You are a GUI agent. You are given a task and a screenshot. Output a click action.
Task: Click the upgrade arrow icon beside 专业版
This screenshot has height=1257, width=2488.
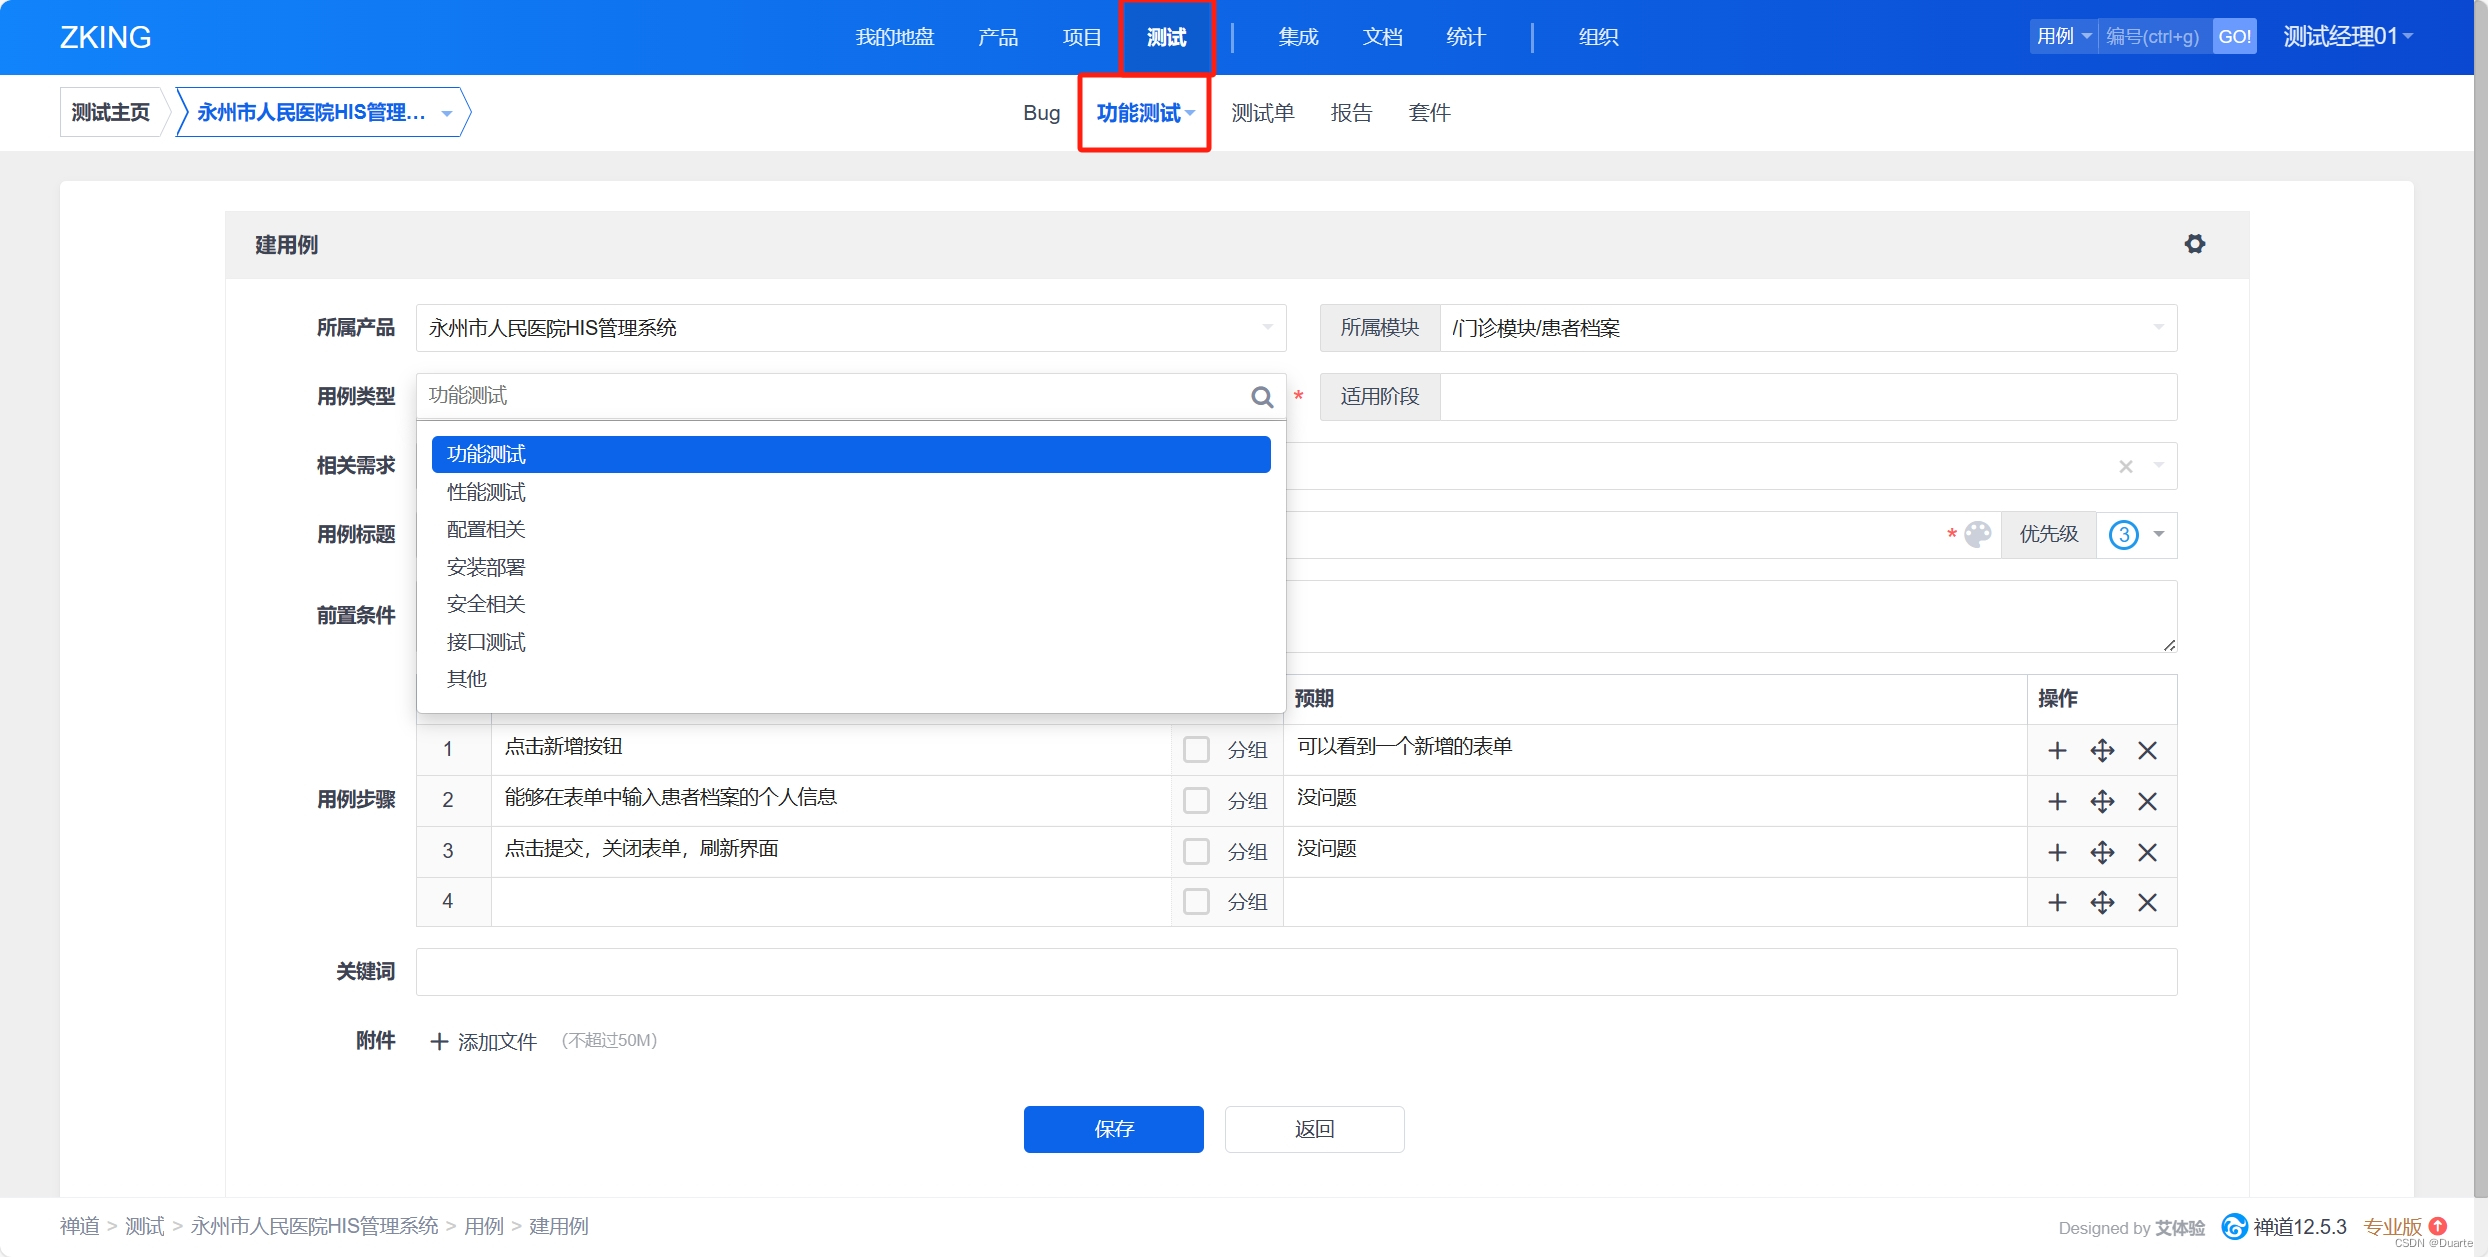click(2438, 1226)
